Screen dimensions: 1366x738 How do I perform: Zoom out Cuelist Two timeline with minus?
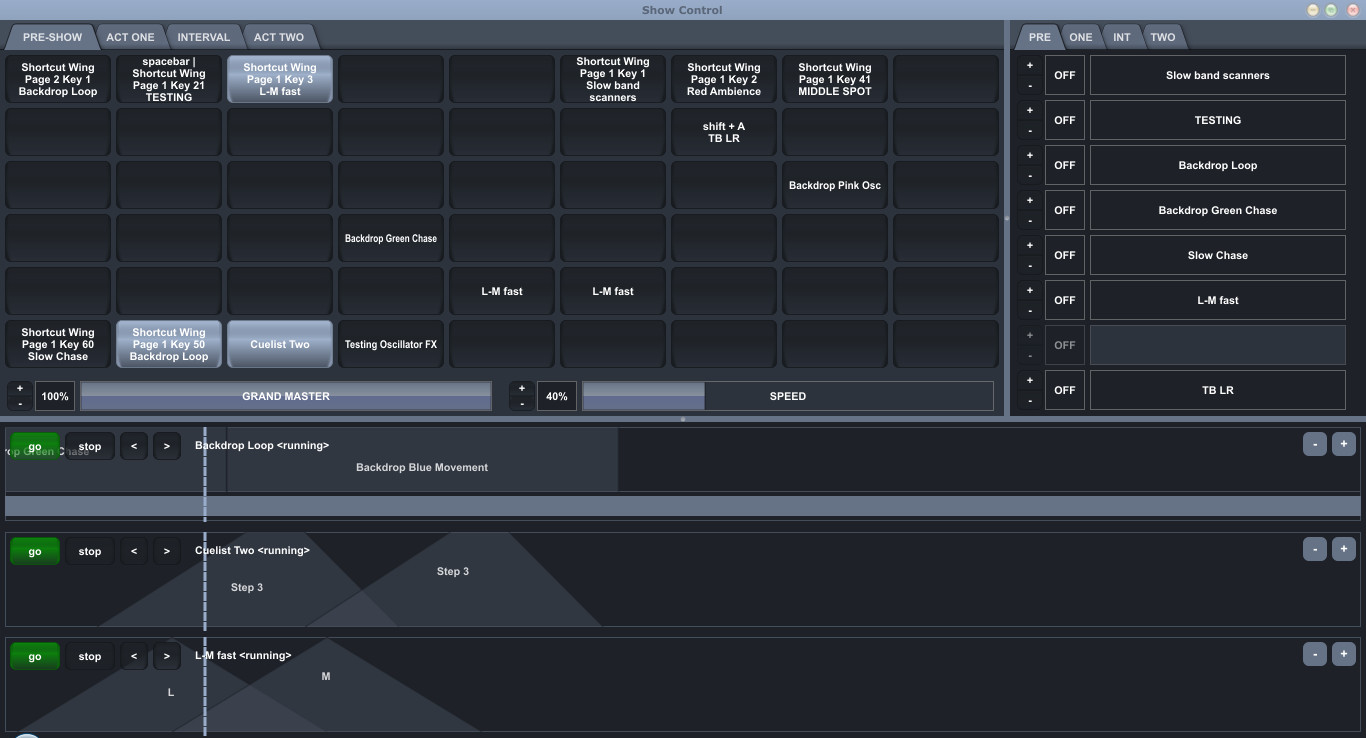(x=1315, y=549)
